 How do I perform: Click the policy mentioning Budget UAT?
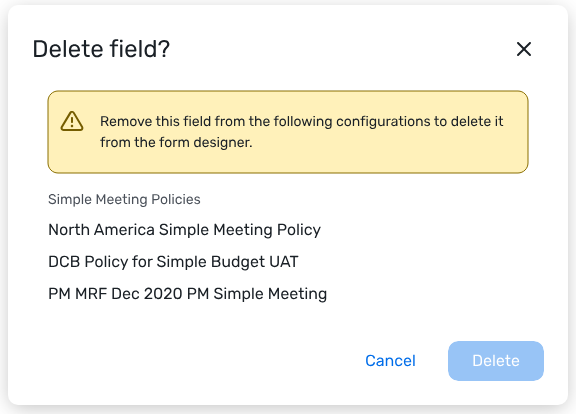(x=173, y=262)
